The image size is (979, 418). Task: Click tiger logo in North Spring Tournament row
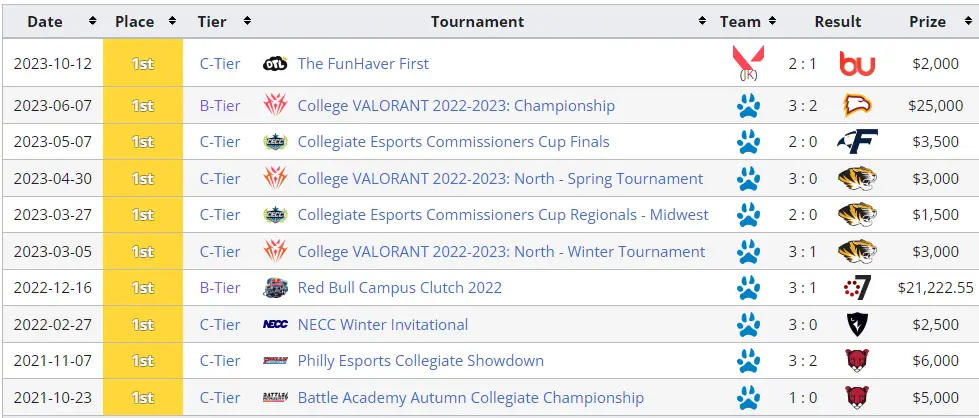click(857, 179)
